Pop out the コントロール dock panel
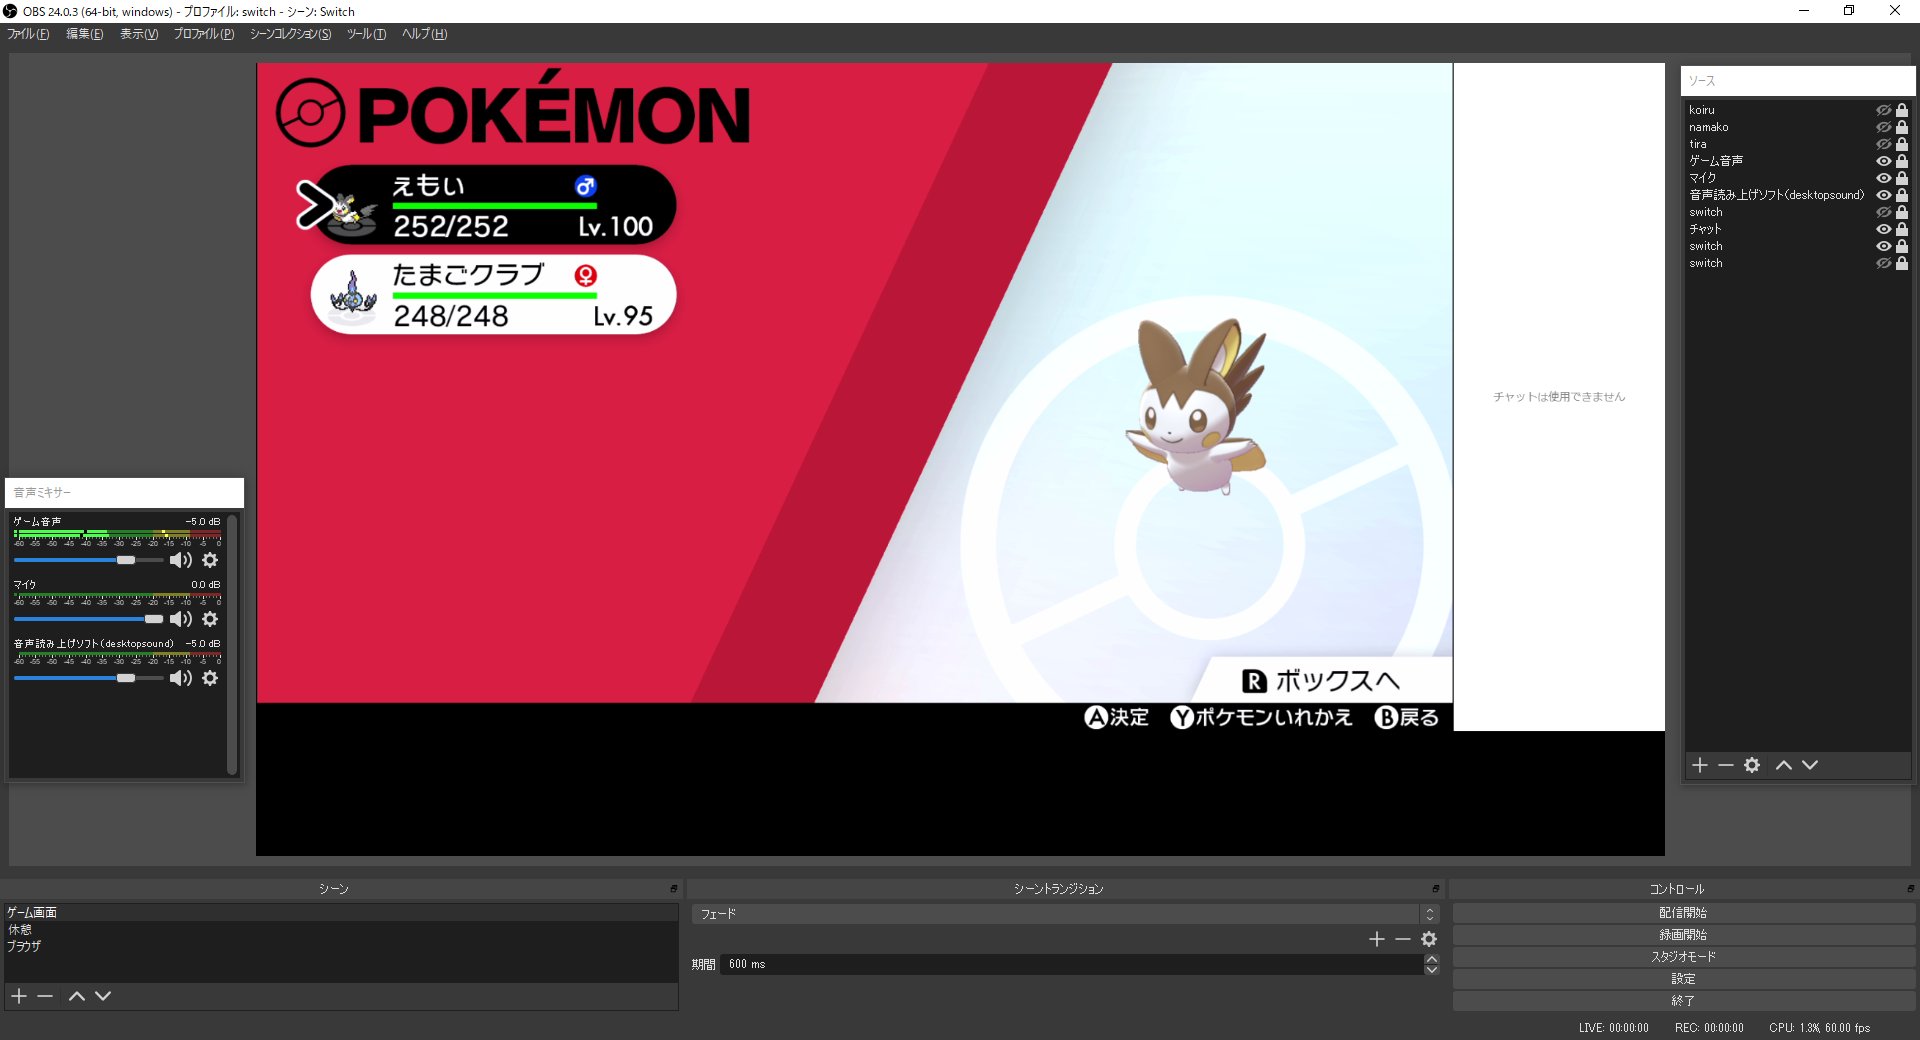 tap(1910, 889)
